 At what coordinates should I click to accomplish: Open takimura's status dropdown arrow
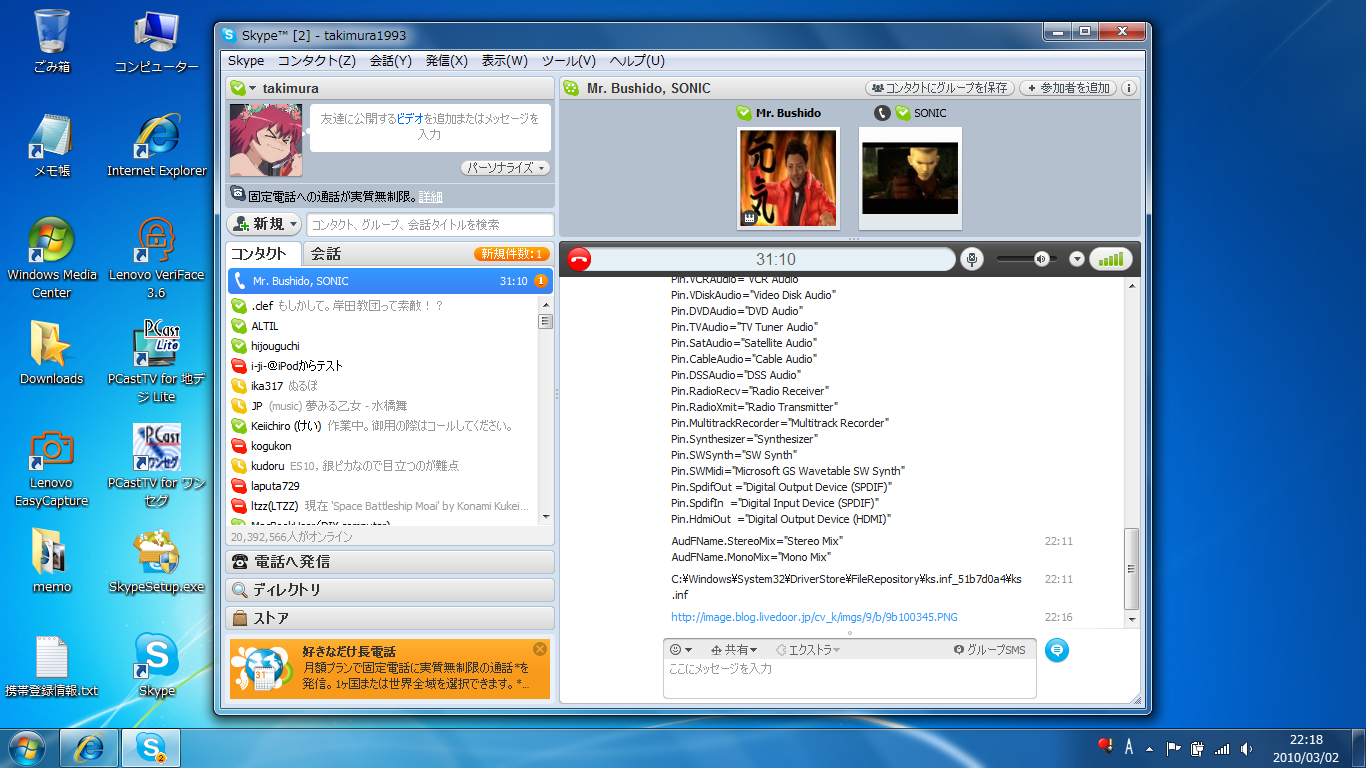tap(253, 89)
